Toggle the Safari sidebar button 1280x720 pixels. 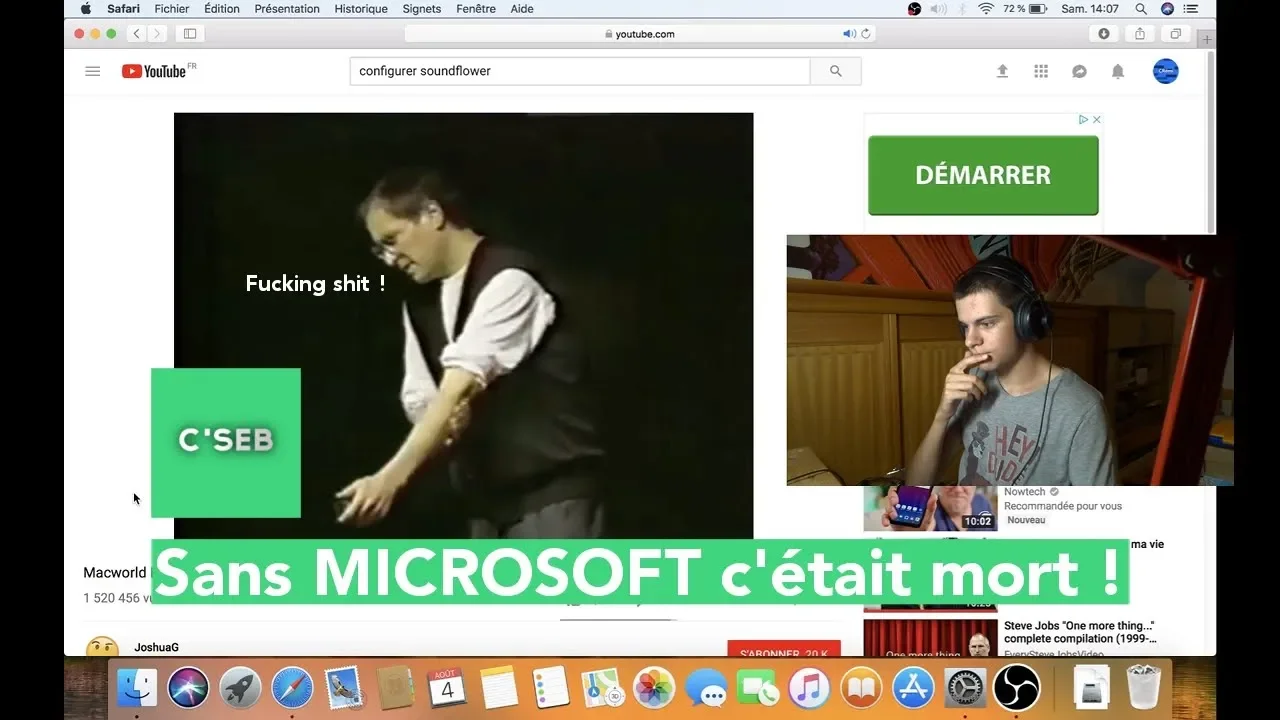[x=189, y=34]
